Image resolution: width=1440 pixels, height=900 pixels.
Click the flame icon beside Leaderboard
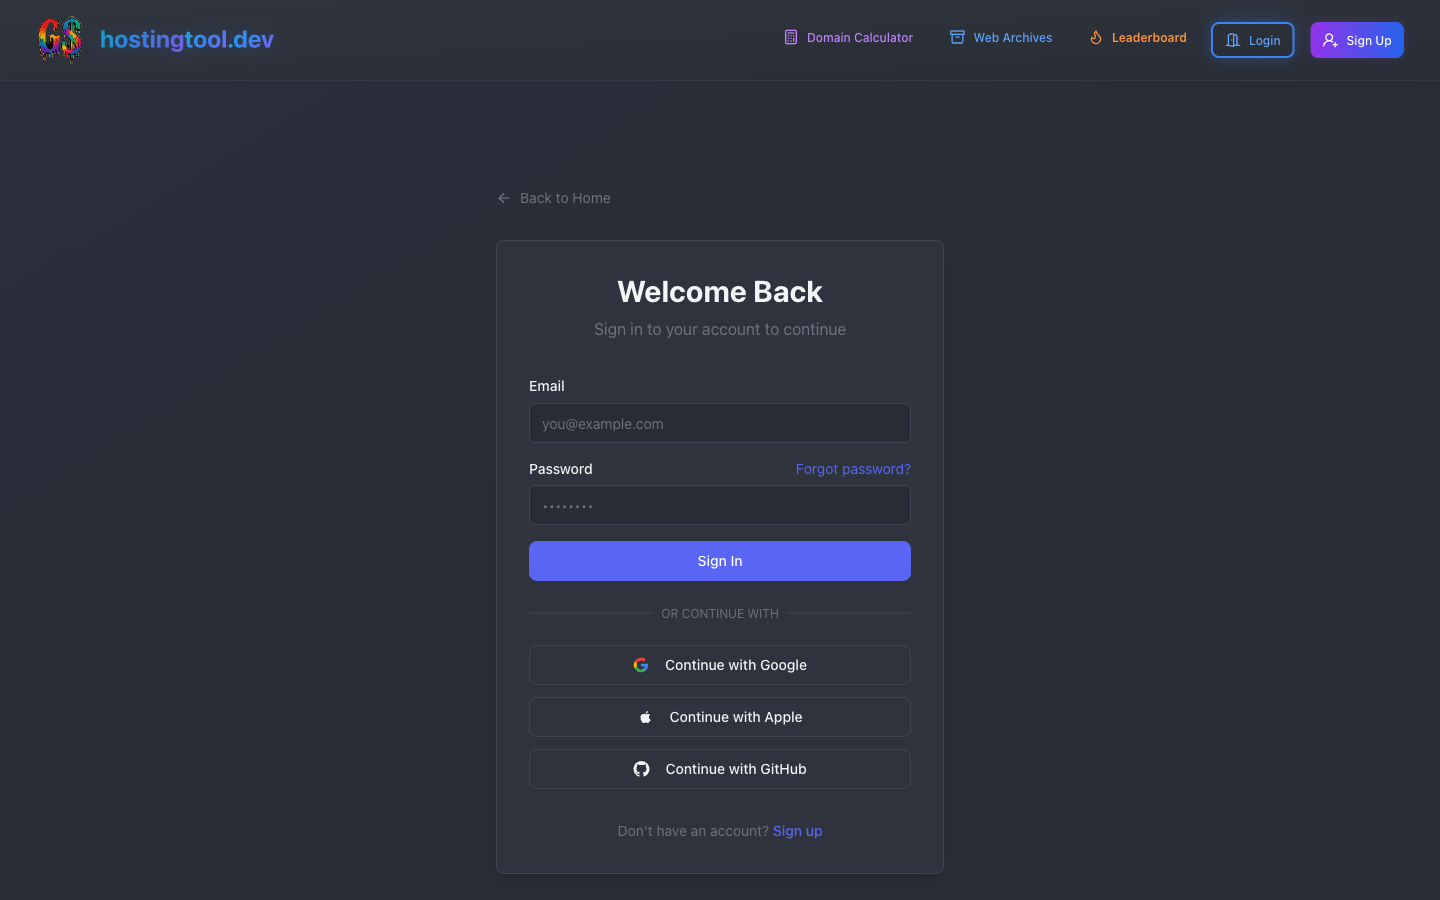click(x=1096, y=37)
